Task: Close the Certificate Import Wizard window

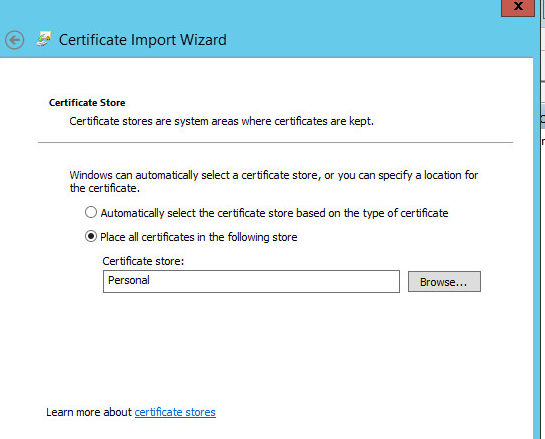Action: point(518,7)
